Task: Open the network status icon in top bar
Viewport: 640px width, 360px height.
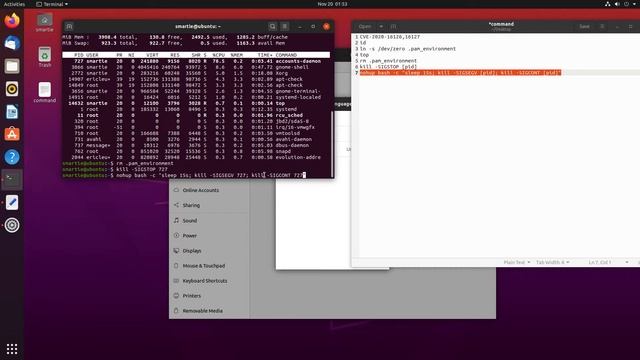Action: pyautogui.click(x=607, y=4)
